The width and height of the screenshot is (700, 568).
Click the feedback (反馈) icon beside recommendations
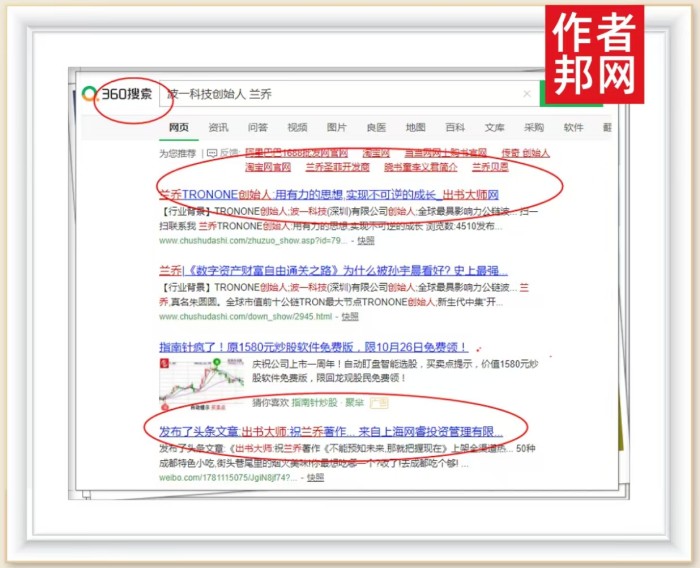(x=213, y=153)
